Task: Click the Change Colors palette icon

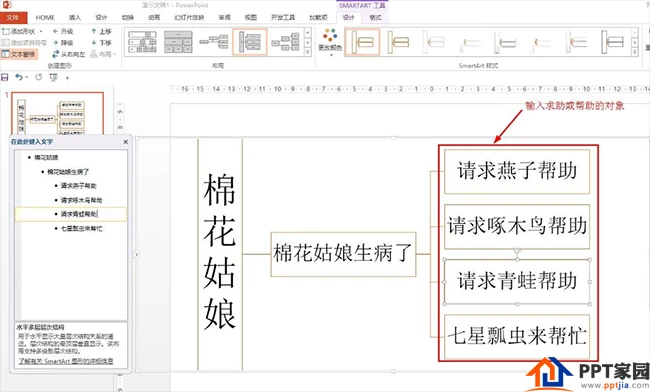Action: (330, 35)
